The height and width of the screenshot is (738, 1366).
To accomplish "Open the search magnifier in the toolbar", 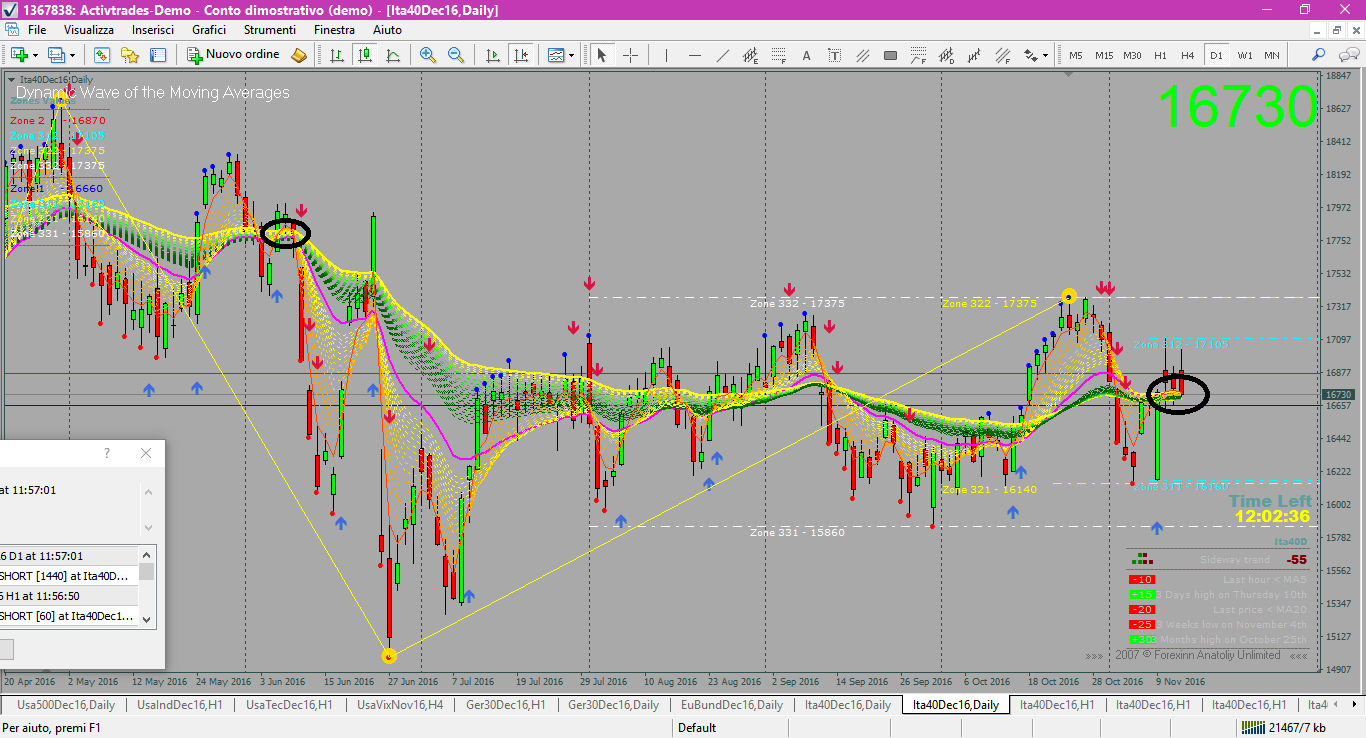I will (1319, 55).
